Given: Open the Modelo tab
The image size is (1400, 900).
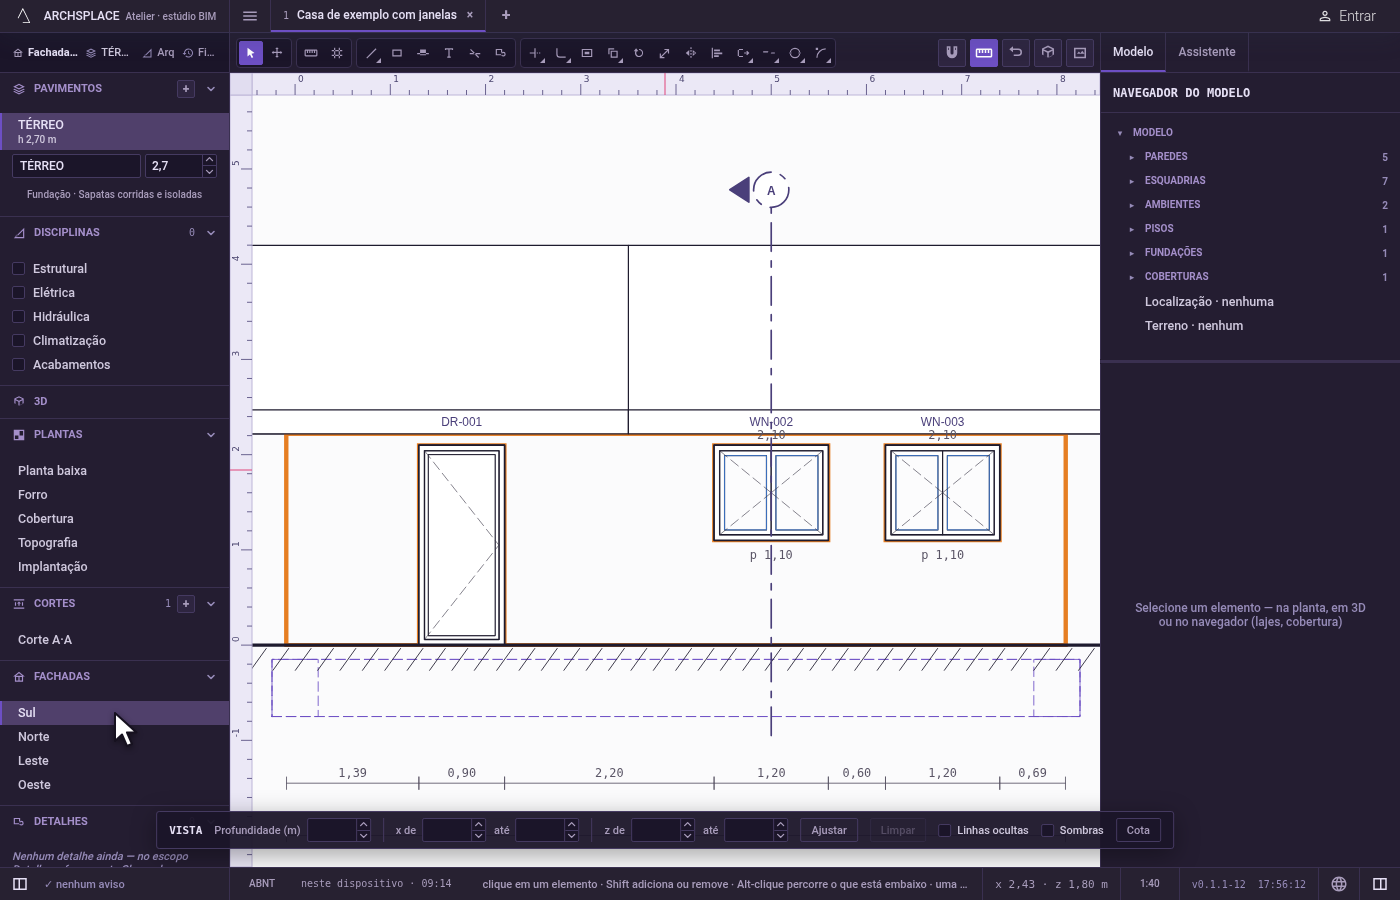Looking at the screenshot, I should (x=1133, y=52).
